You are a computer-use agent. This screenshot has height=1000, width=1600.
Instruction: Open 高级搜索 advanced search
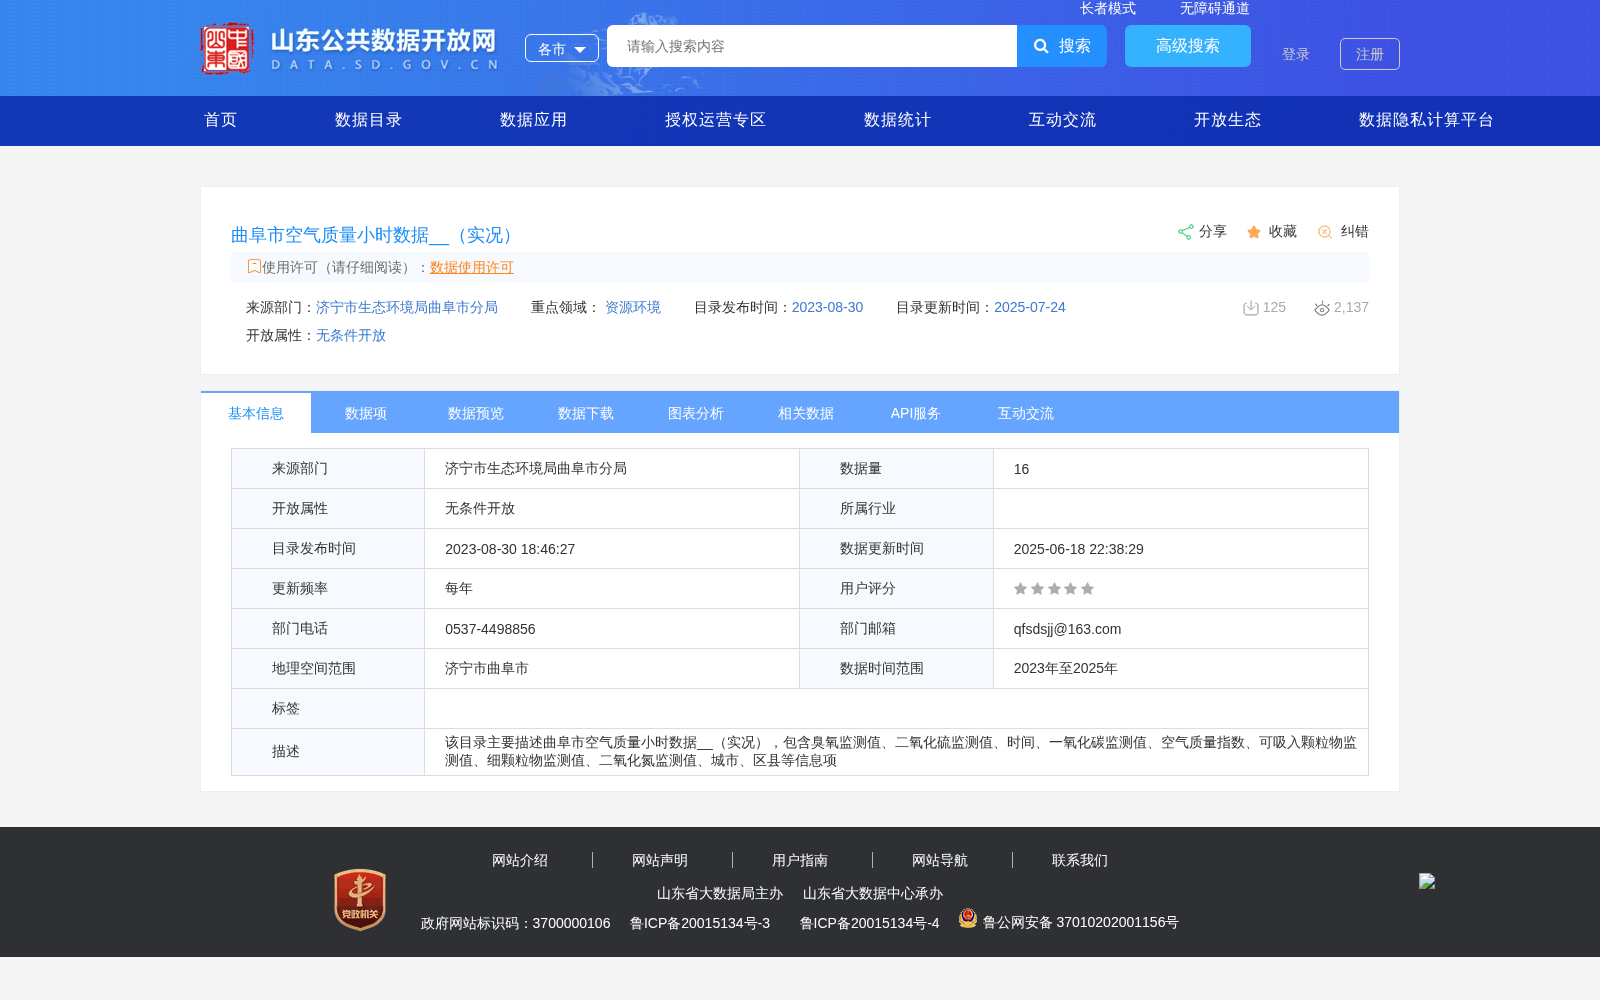coord(1188,46)
